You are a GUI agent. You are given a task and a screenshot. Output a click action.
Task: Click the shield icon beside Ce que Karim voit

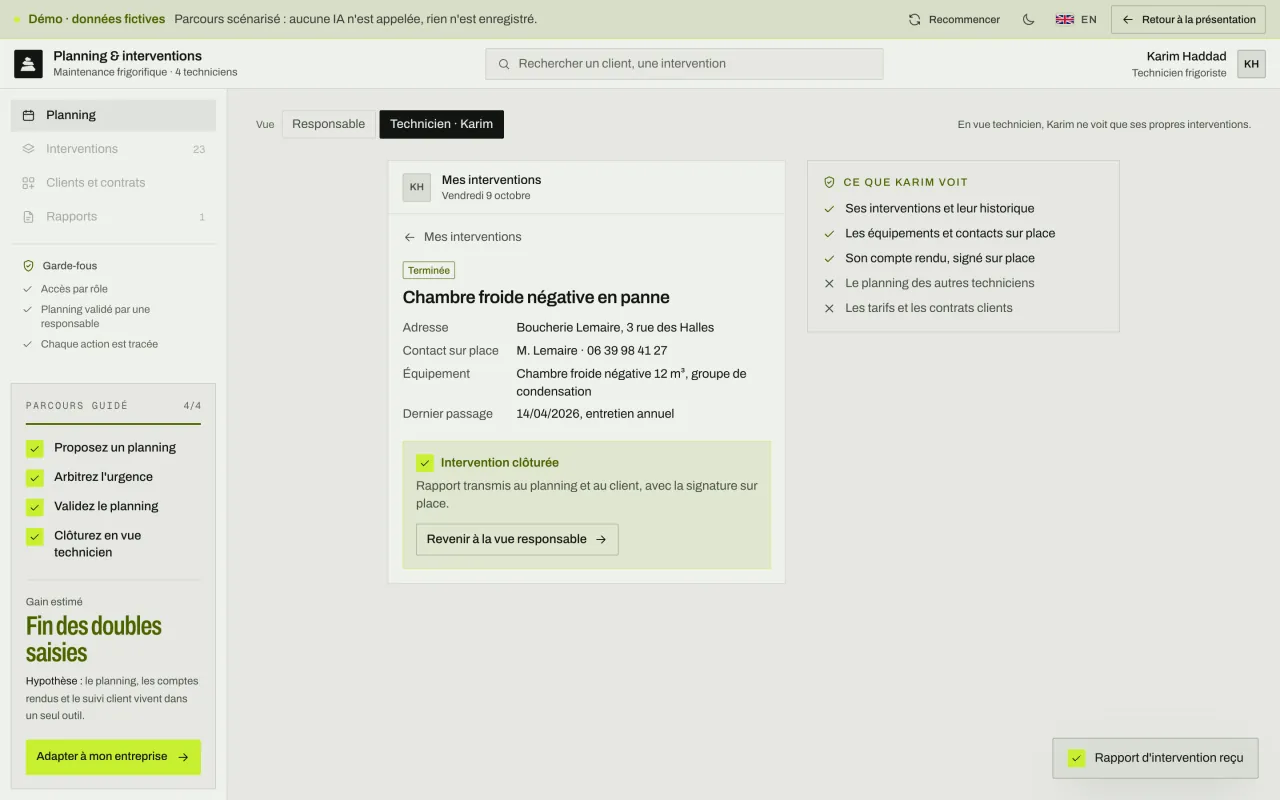(x=829, y=182)
